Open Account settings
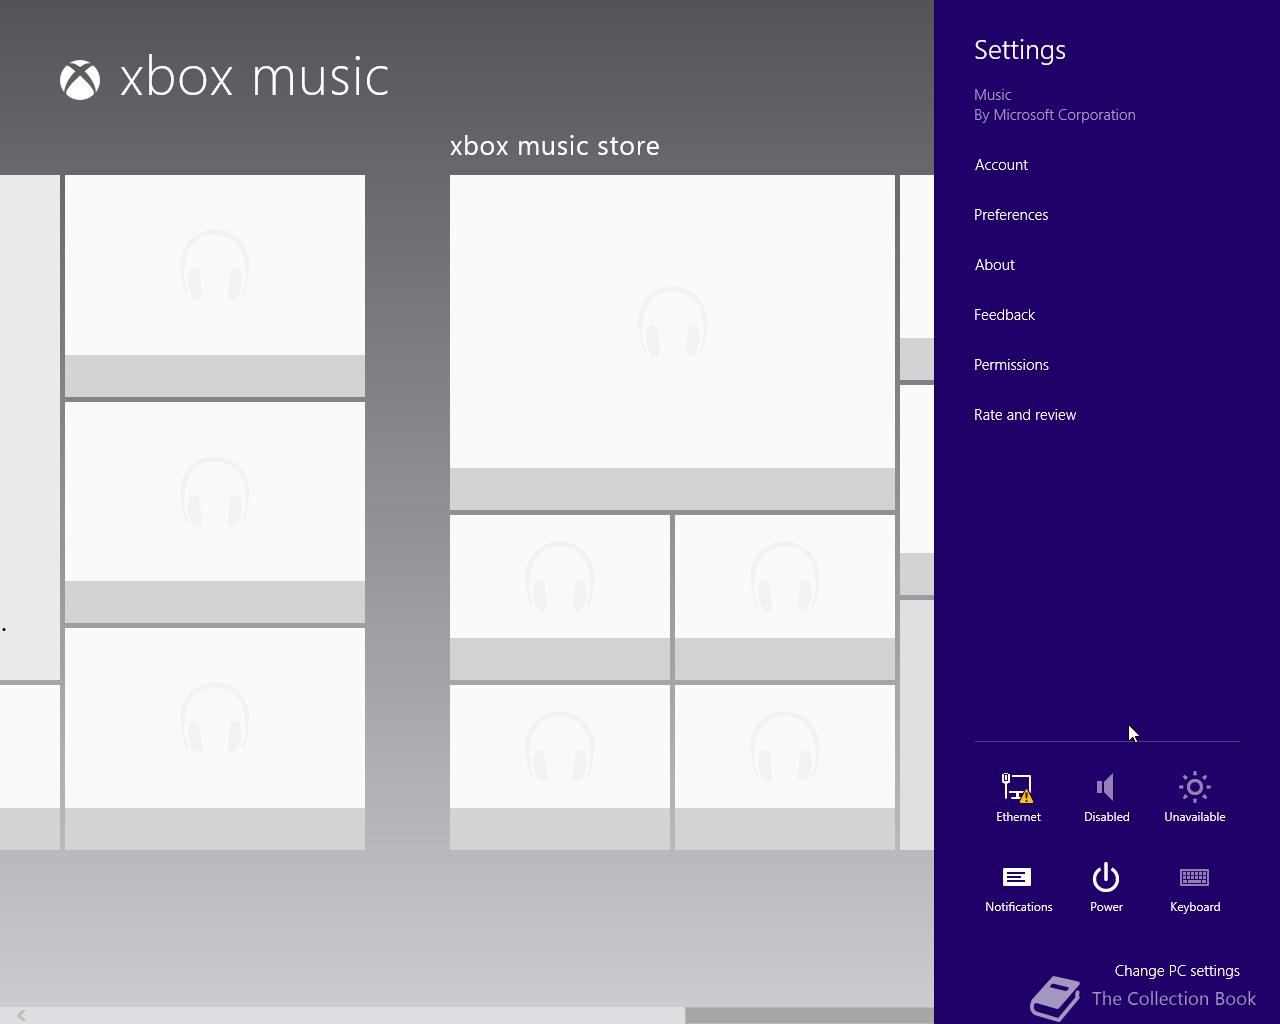This screenshot has height=1024, width=1280. [x=1001, y=165]
